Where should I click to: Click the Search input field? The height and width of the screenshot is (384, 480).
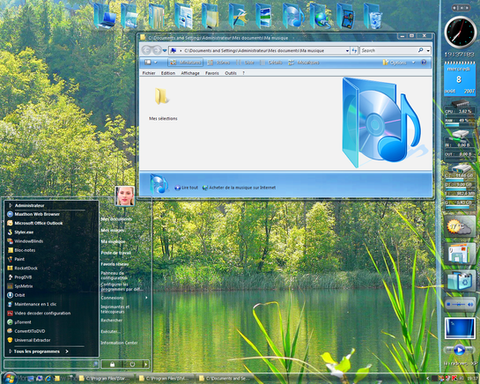pyautogui.click(x=388, y=51)
